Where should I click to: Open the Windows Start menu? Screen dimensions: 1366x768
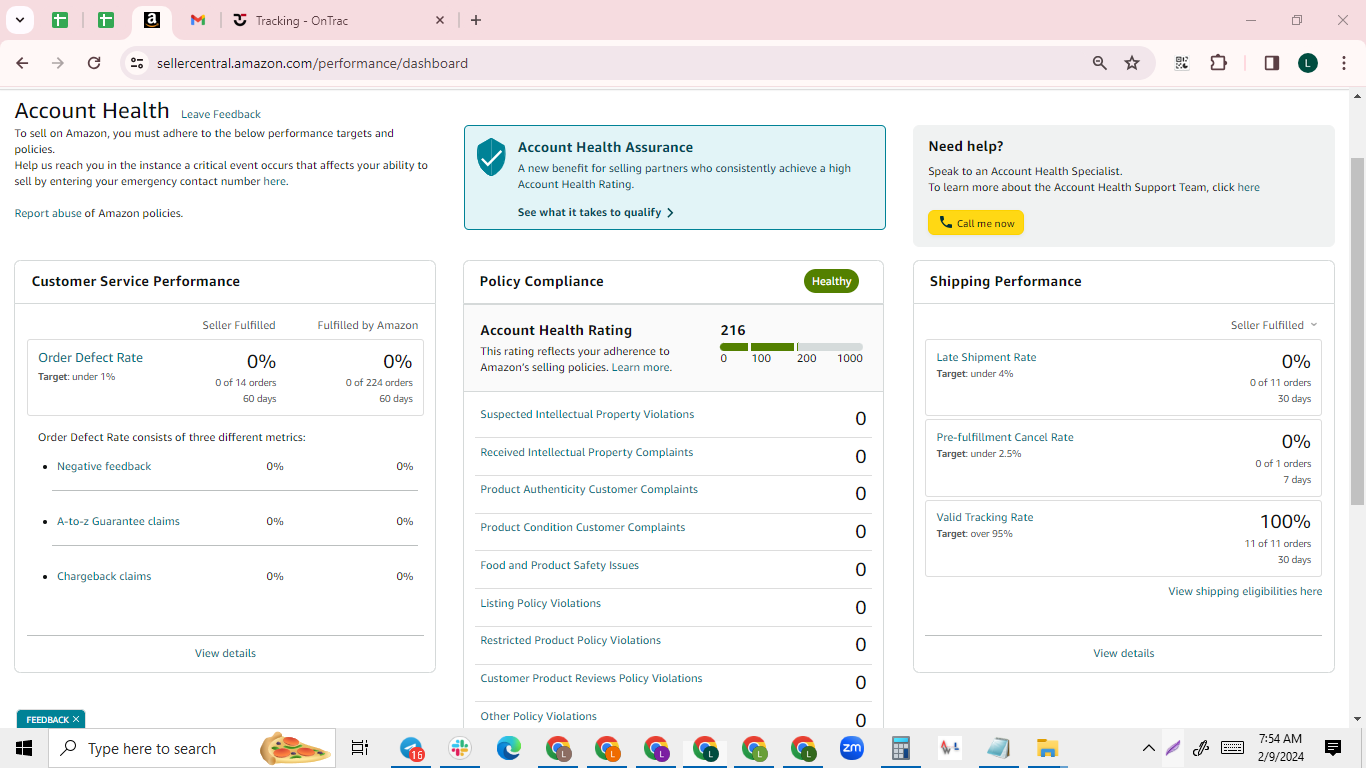(23, 748)
